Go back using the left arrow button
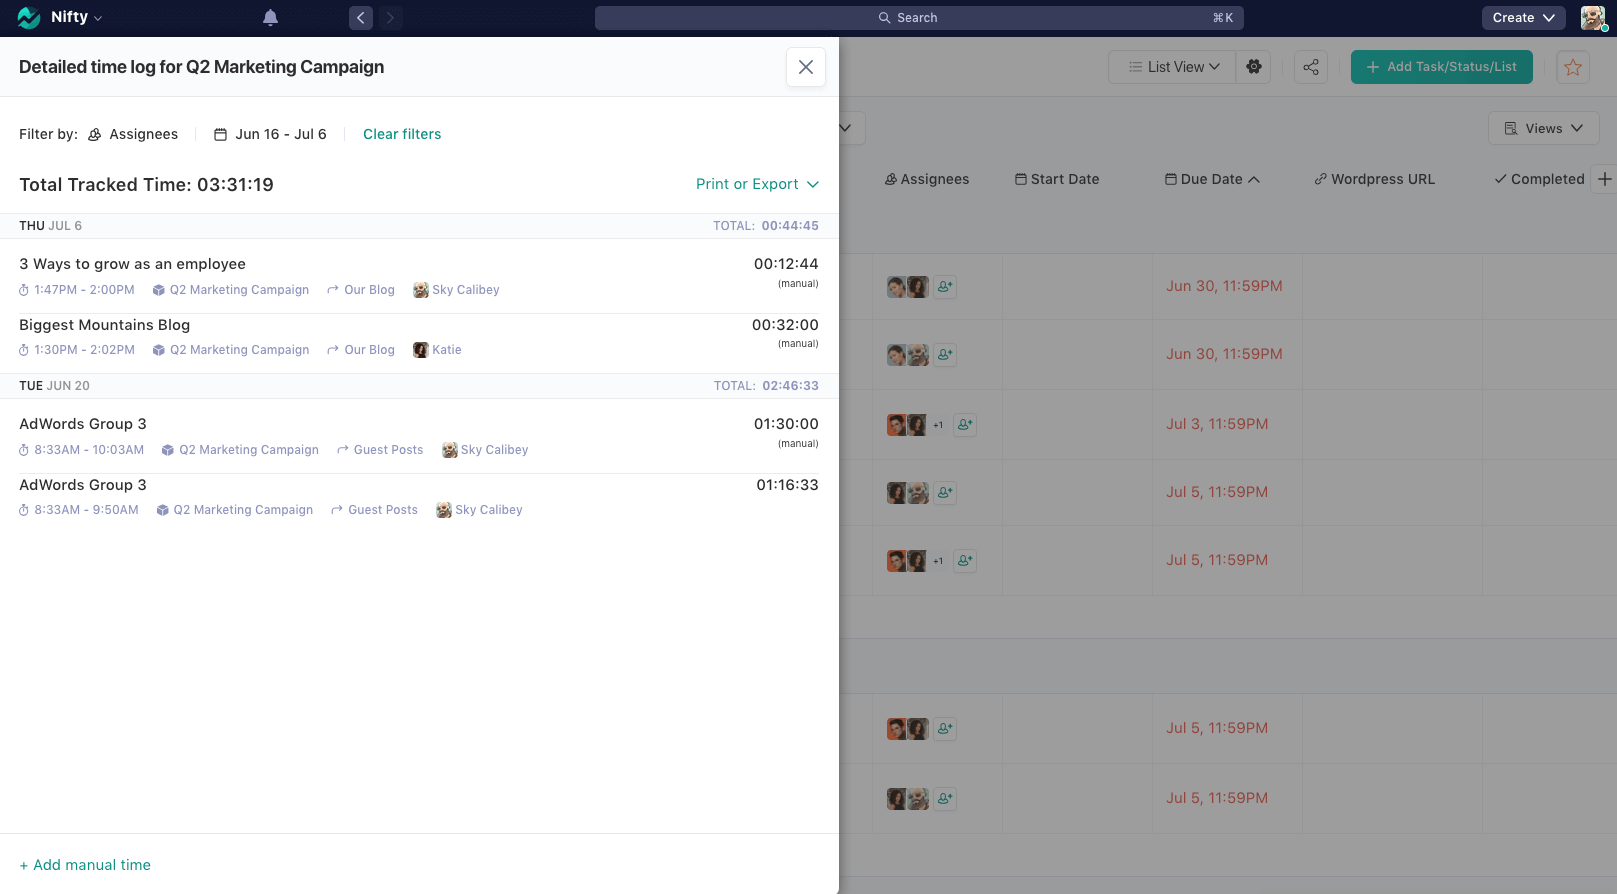 point(361,18)
